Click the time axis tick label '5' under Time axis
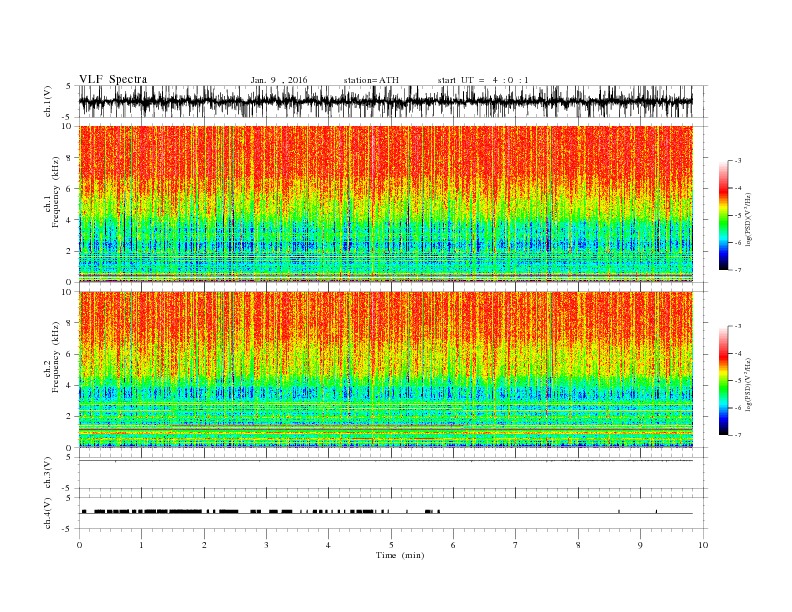Screen dimensions: 792x612 (391, 545)
